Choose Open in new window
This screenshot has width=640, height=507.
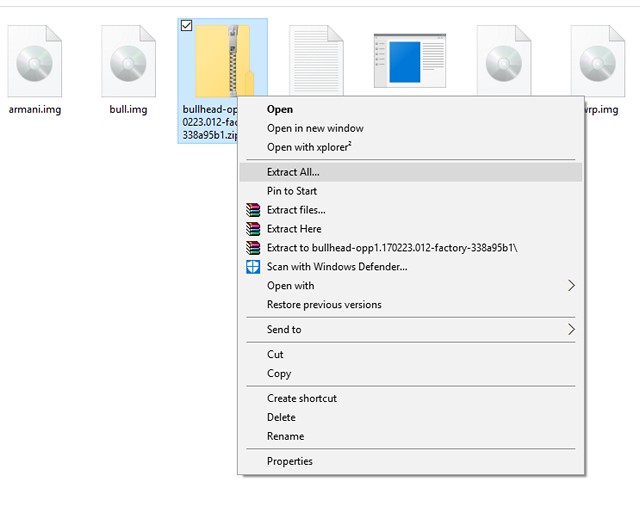point(315,128)
